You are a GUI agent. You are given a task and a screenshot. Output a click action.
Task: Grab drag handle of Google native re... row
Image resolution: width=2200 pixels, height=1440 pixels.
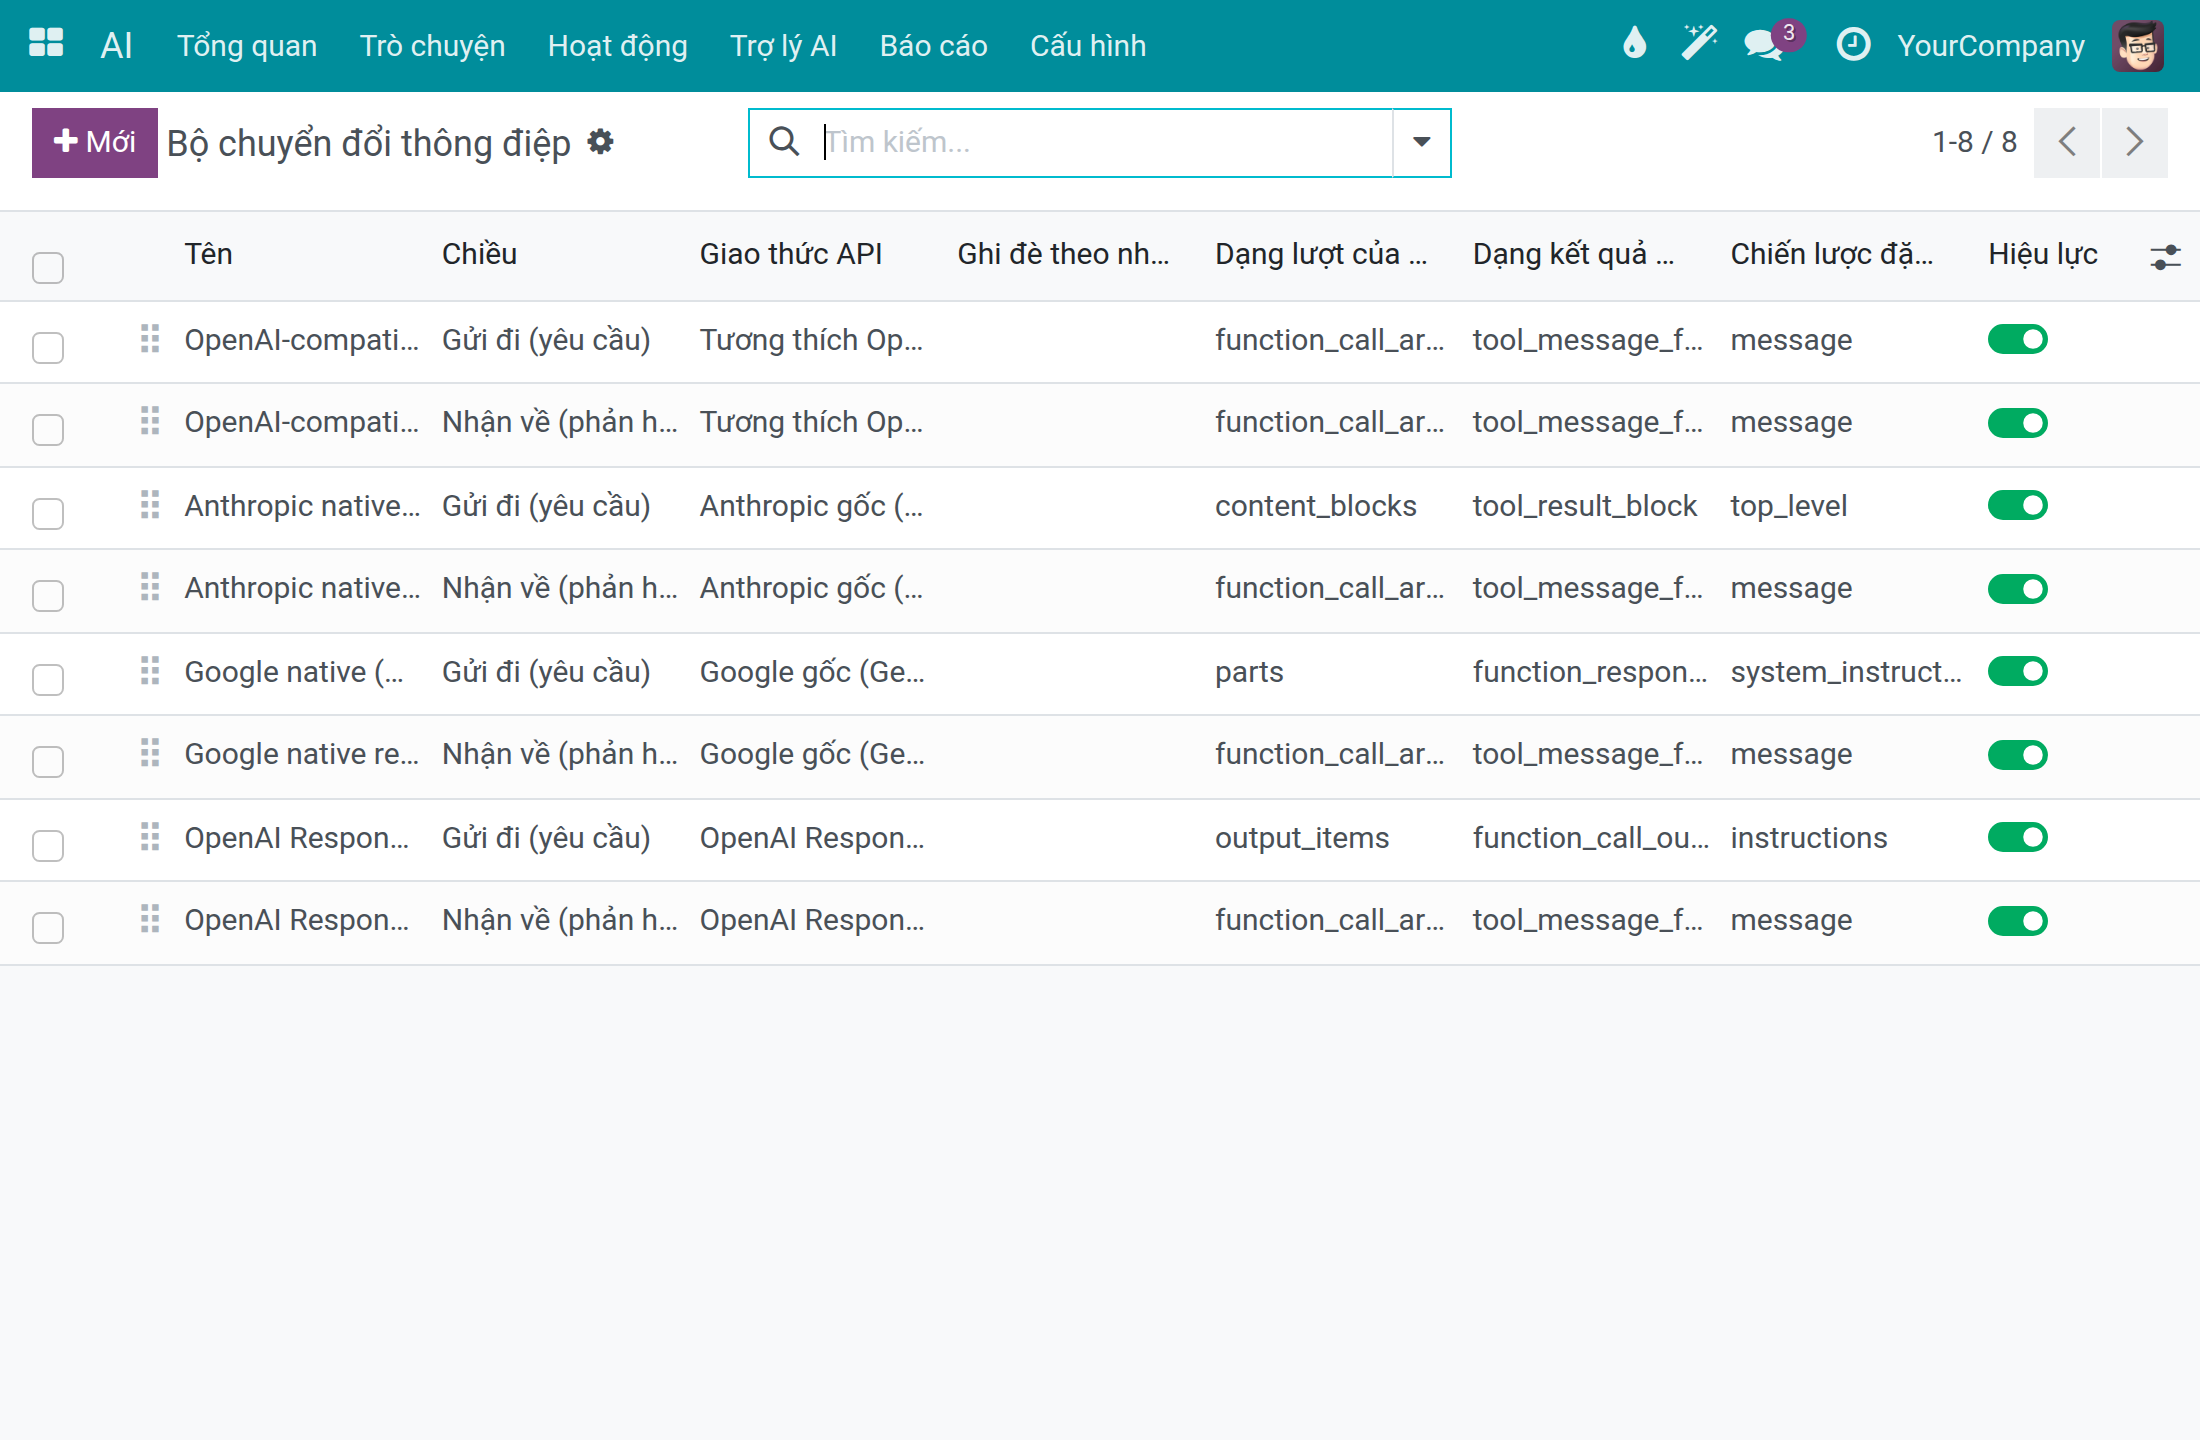[x=150, y=753]
